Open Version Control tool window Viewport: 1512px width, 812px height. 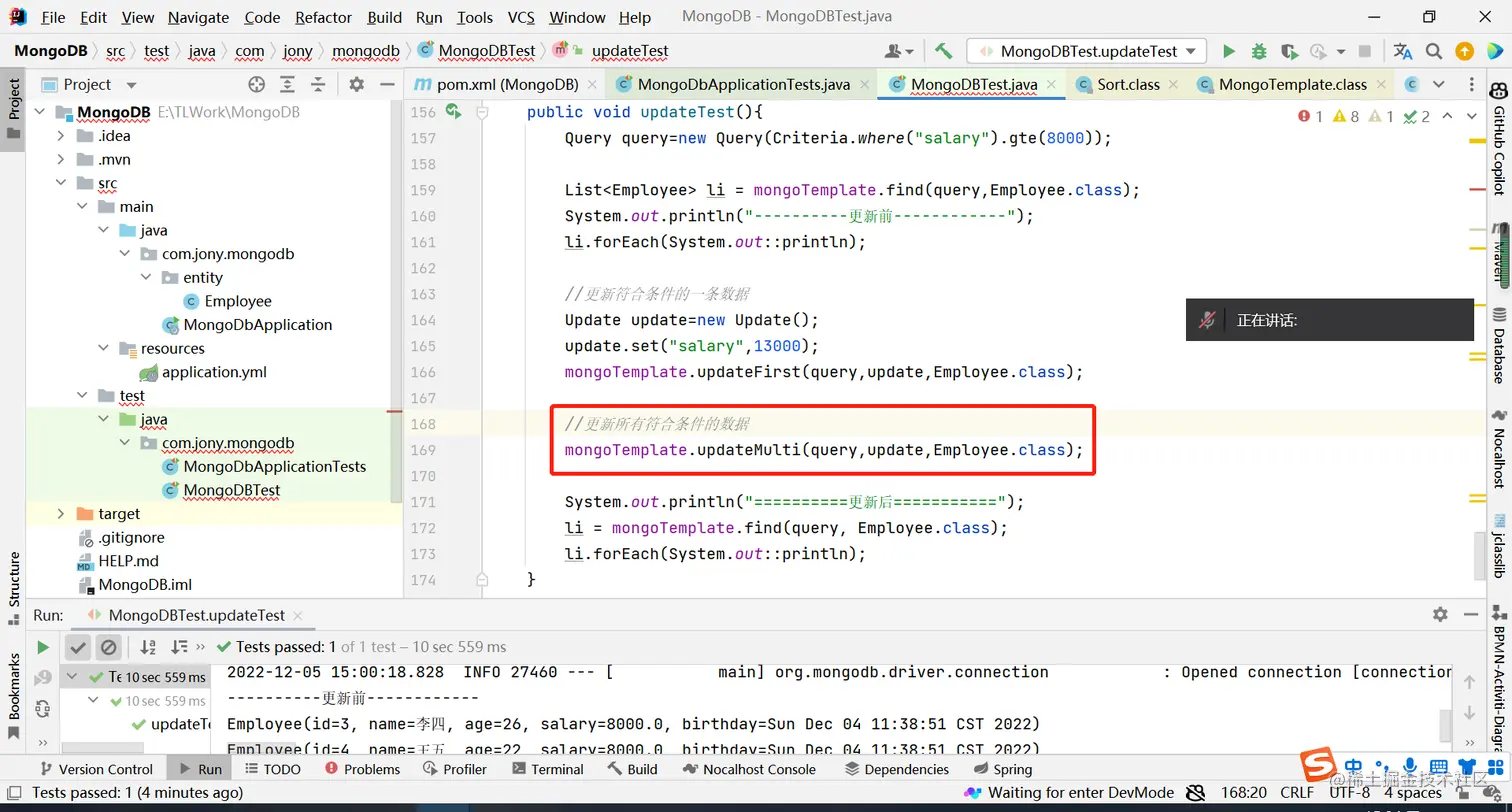tap(96, 769)
